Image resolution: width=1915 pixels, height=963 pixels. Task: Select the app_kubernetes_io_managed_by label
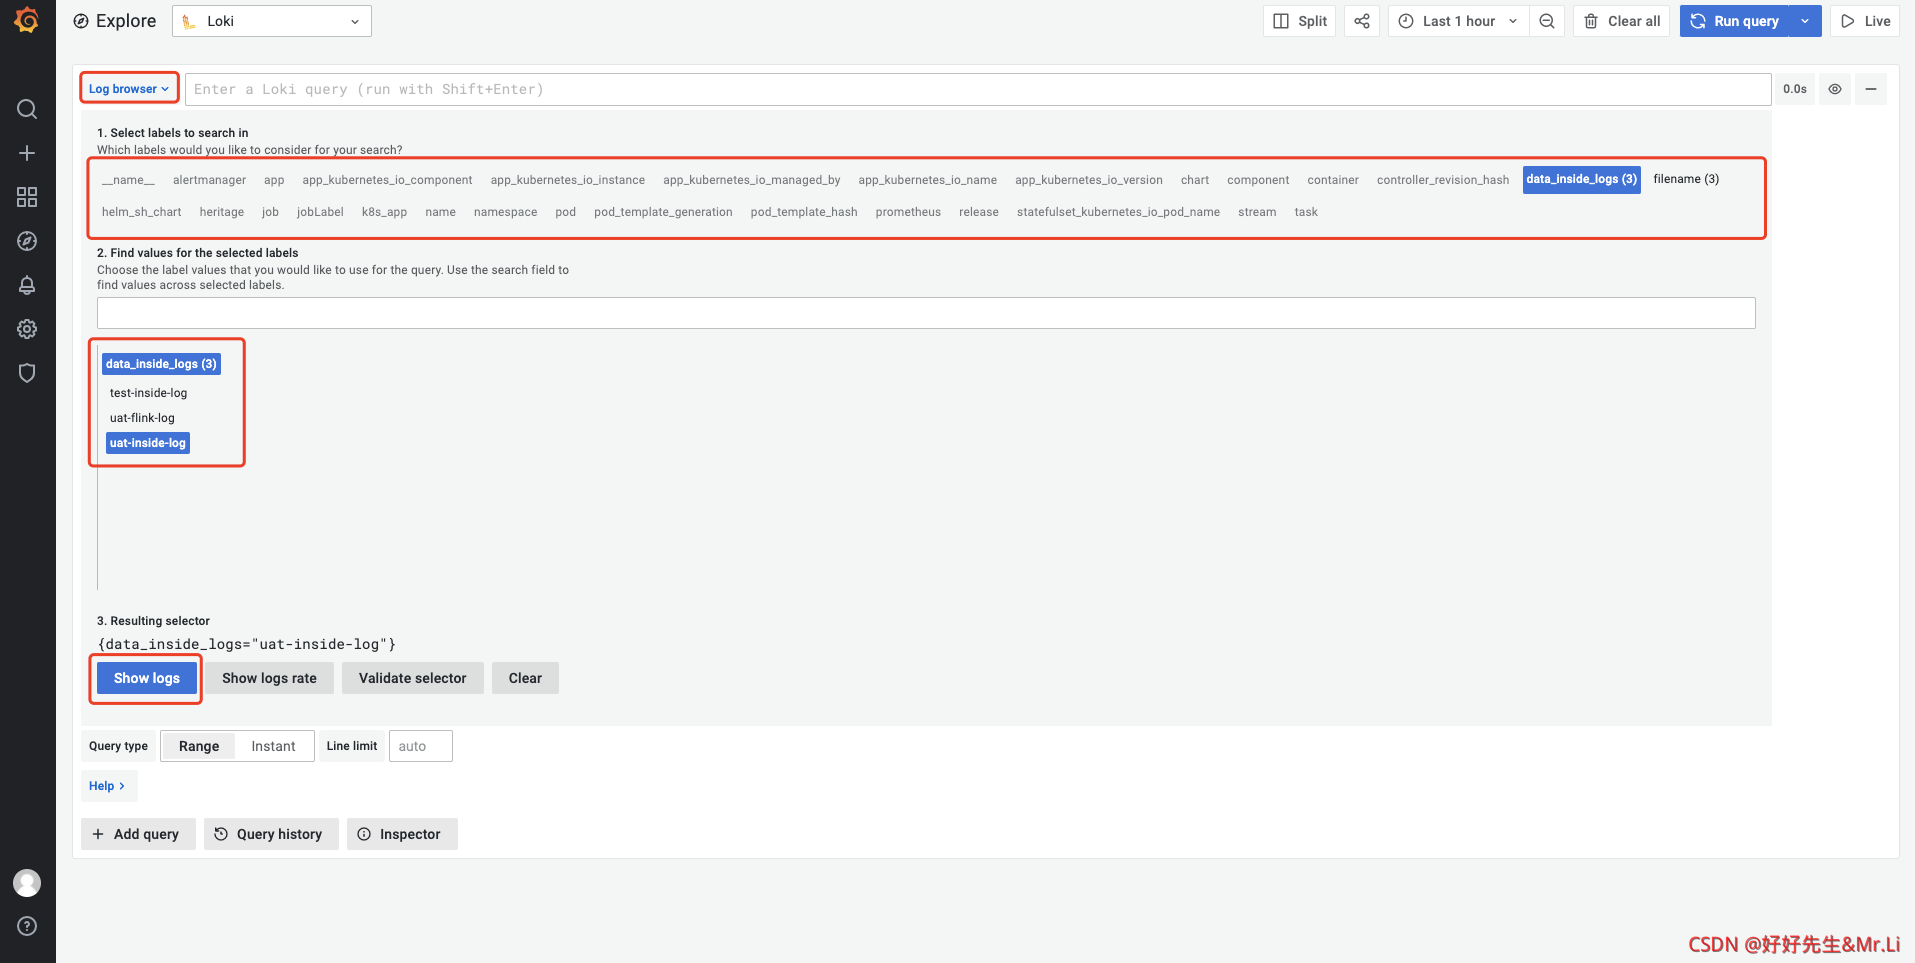click(752, 180)
